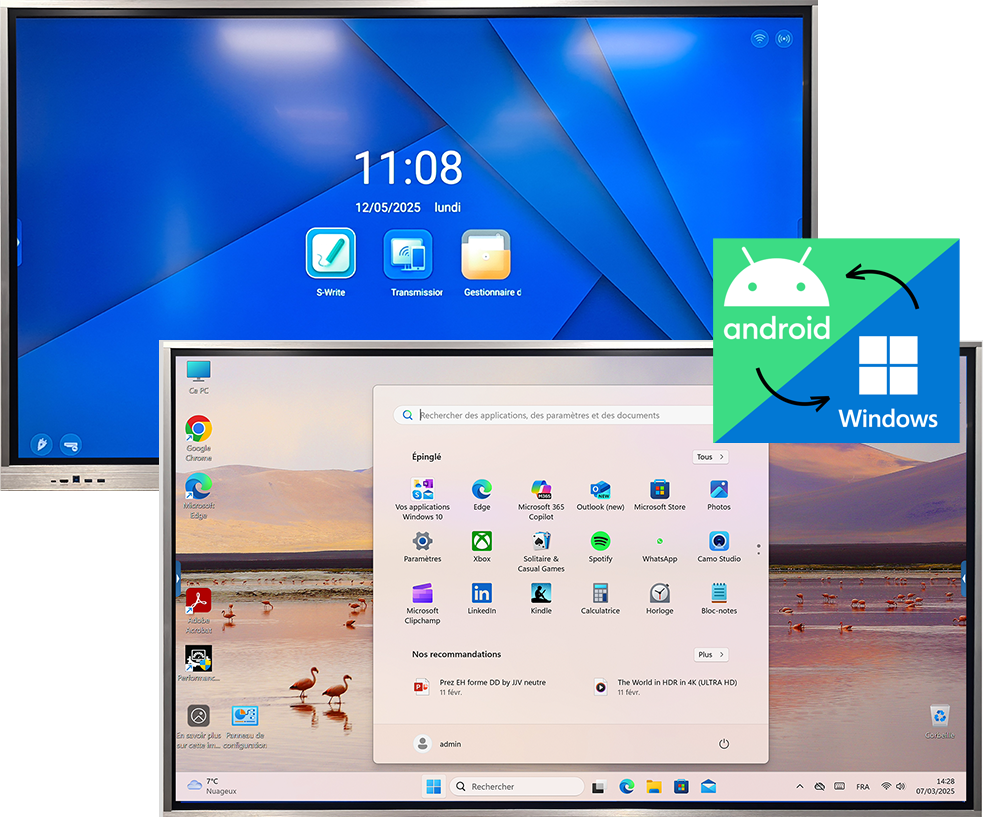This screenshot has height=817, width=983.
Task: Open the Gestionnaire file manager icon
Action: (486, 253)
